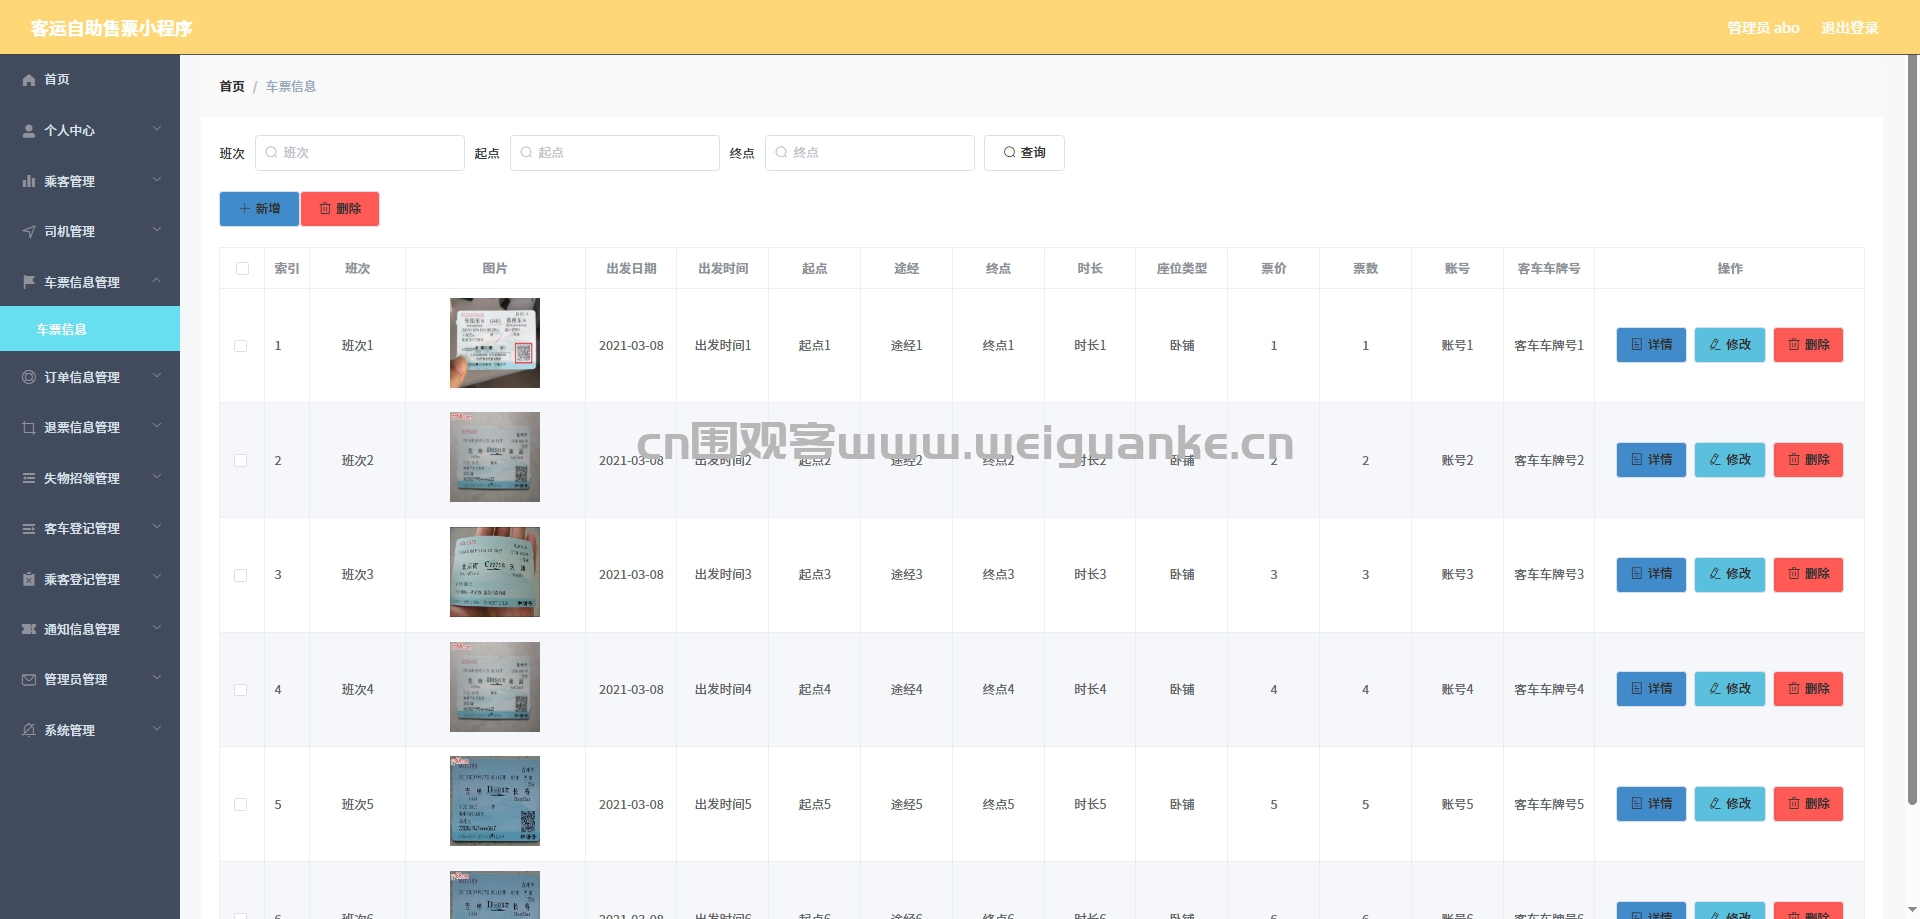Viewport: 1920px width, 919px height.
Task: Expand the 退票信息管理 menu chevron
Action: click(157, 426)
